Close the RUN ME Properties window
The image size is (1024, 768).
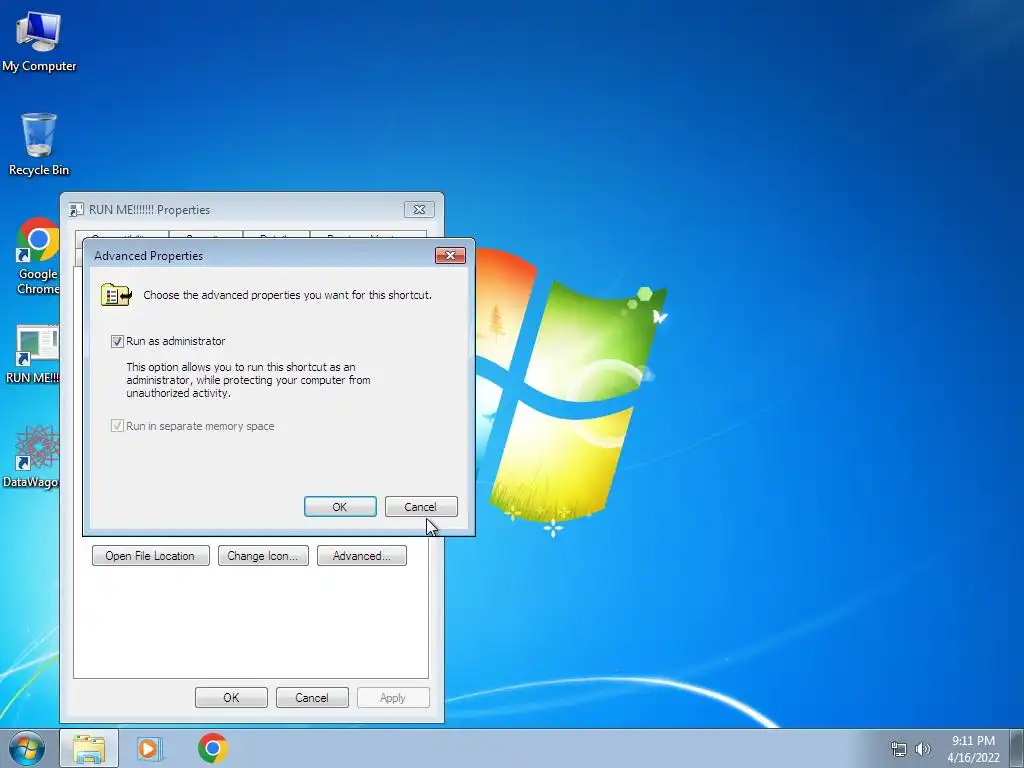click(419, 210)
